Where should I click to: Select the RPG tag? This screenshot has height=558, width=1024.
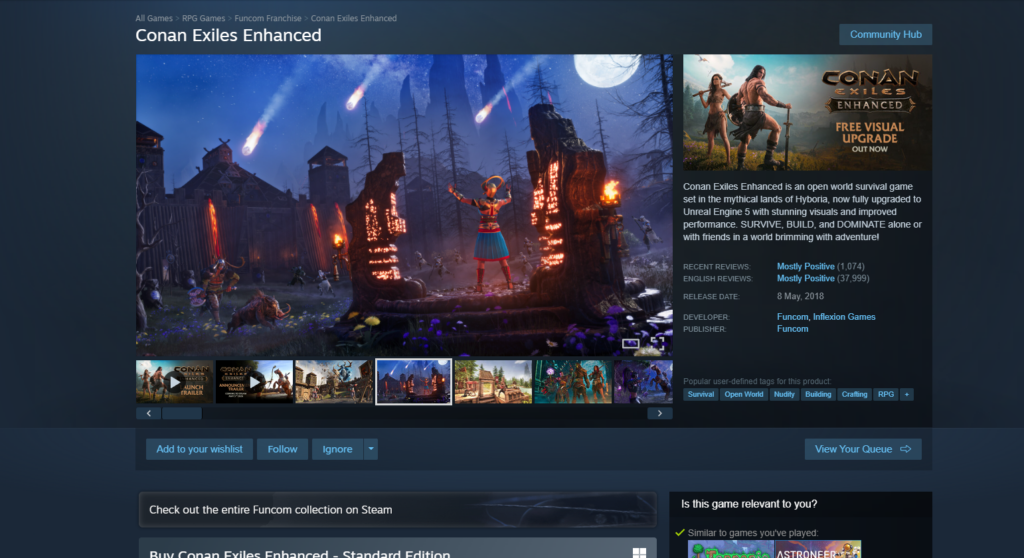point(886,395)
